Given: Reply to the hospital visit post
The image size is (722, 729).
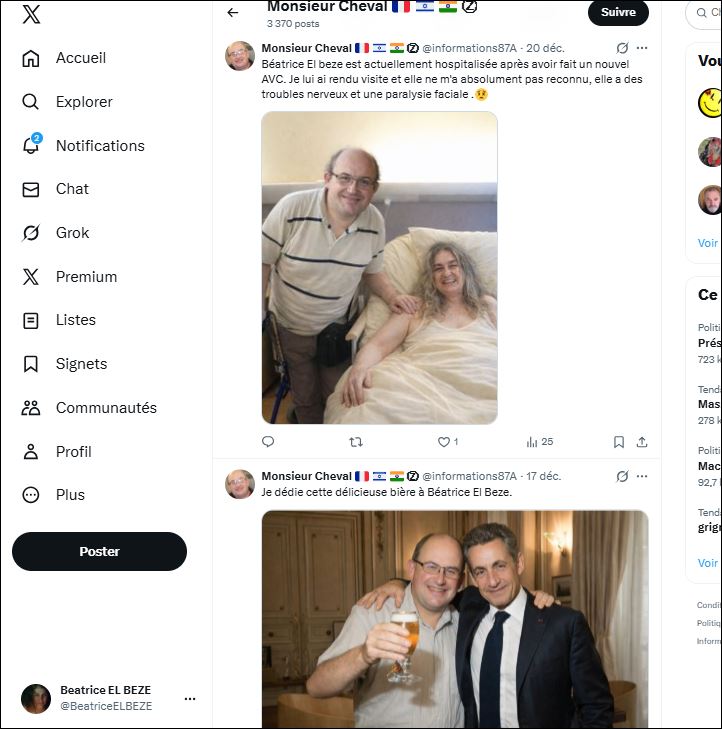Looking at the screenshot, I should click(x=268, y=441).
